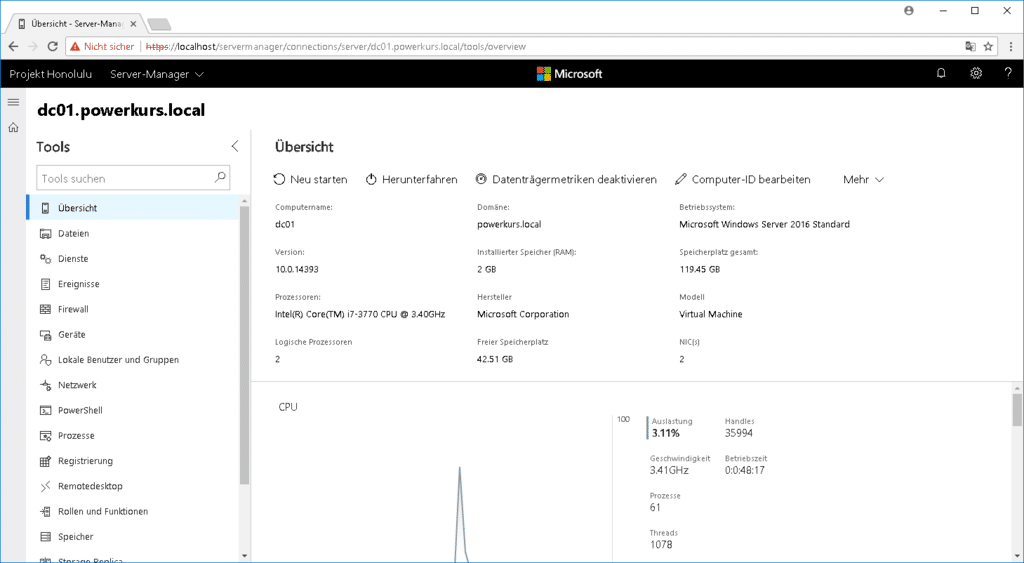1024x563 pixels.
Task: Click Datenträgermetriken deaktivieren
Action: [x=566, y=179]
